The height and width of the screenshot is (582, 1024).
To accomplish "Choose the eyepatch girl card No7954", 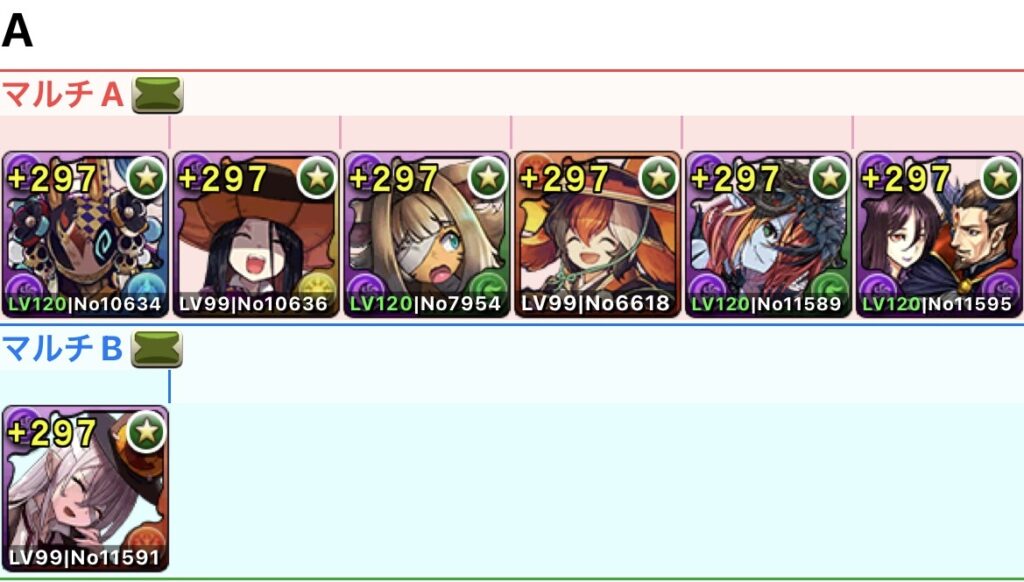I will (427, 234).
